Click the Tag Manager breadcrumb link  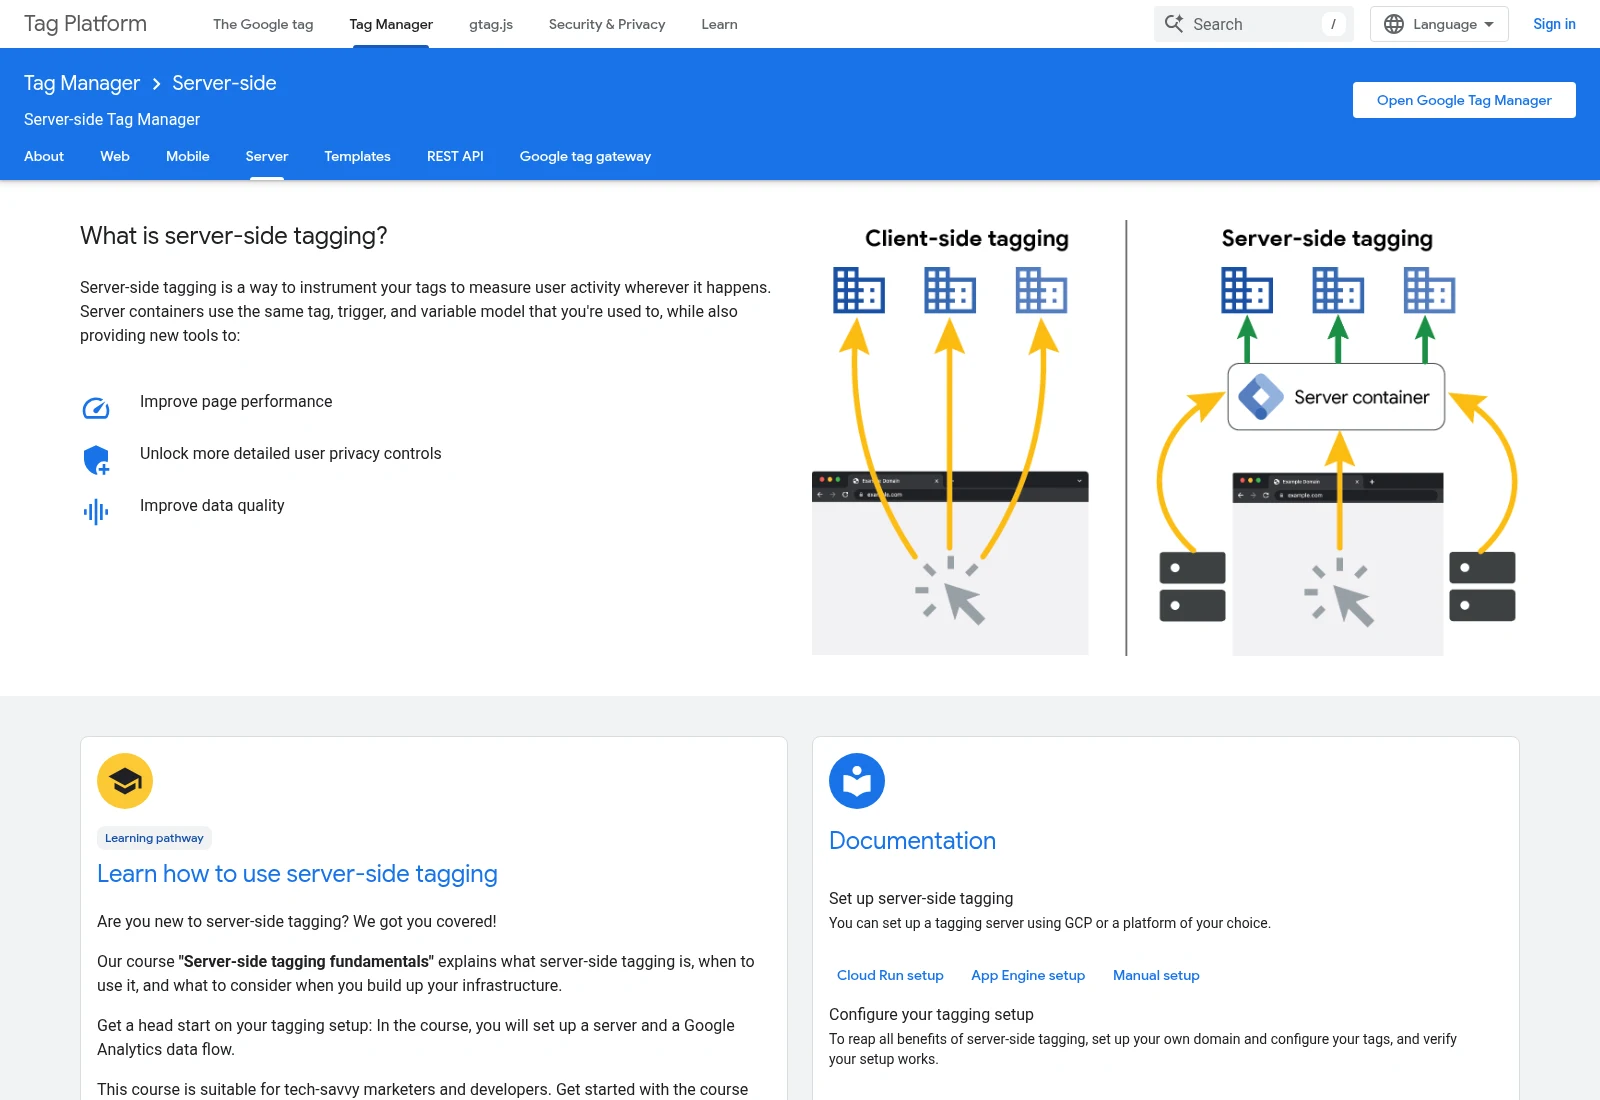pyautogui.click(x=82, y=83)
